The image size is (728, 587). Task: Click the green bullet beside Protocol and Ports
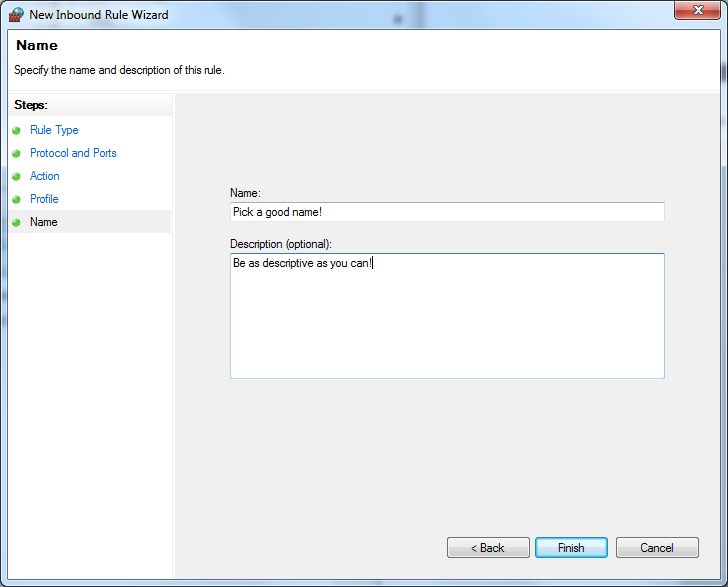[x=16, y=154]
